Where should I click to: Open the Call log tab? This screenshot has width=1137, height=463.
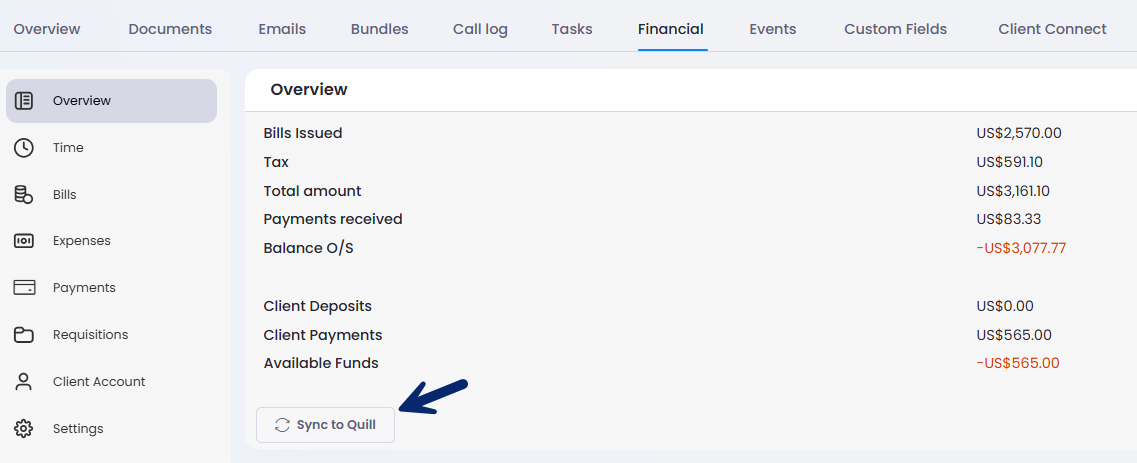pos(480,30)
